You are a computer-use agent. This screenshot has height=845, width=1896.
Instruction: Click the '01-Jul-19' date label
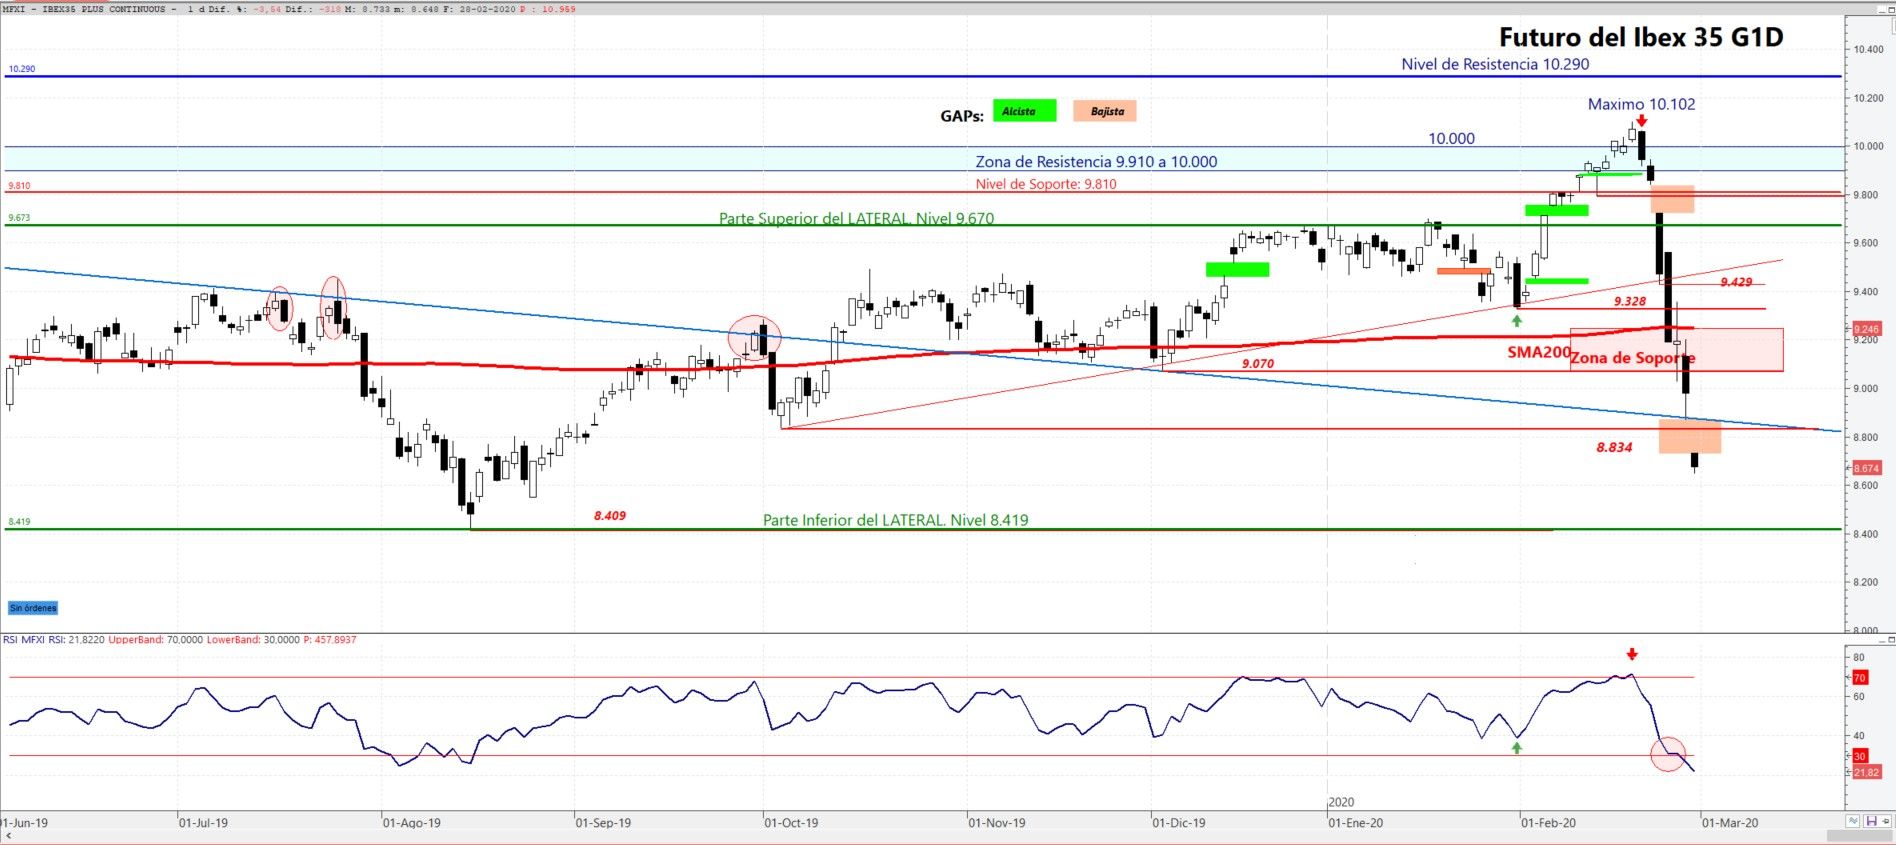pyautogui.click(x=203, y=823)
